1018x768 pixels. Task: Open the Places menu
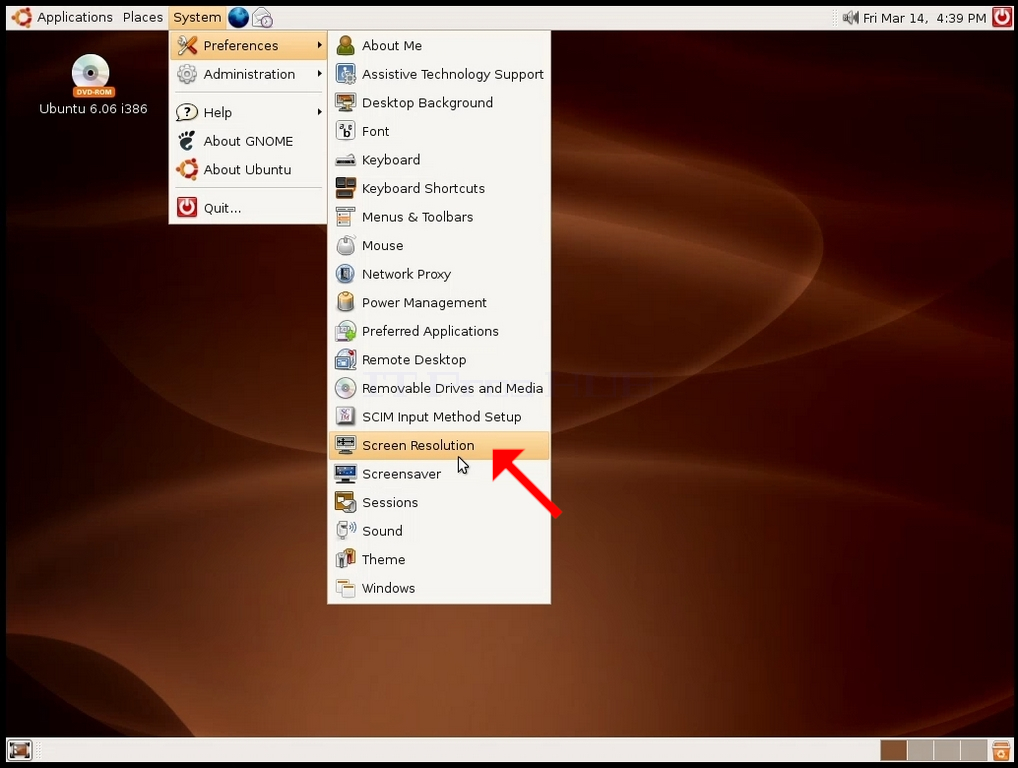[x=143, y=18]
